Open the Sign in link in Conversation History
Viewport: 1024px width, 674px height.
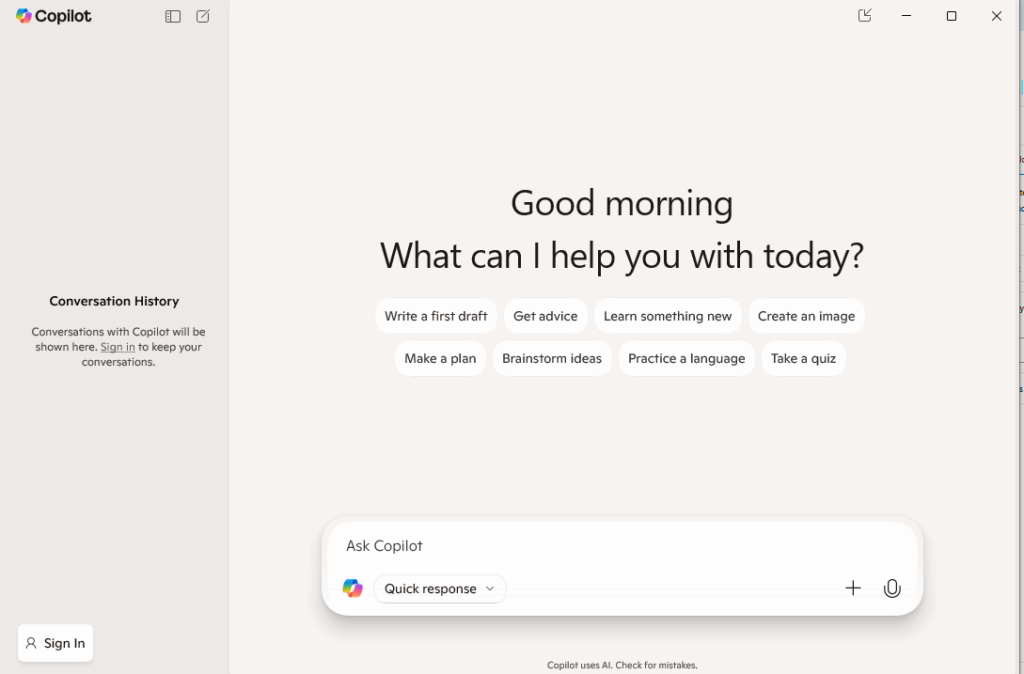(117, 347)
